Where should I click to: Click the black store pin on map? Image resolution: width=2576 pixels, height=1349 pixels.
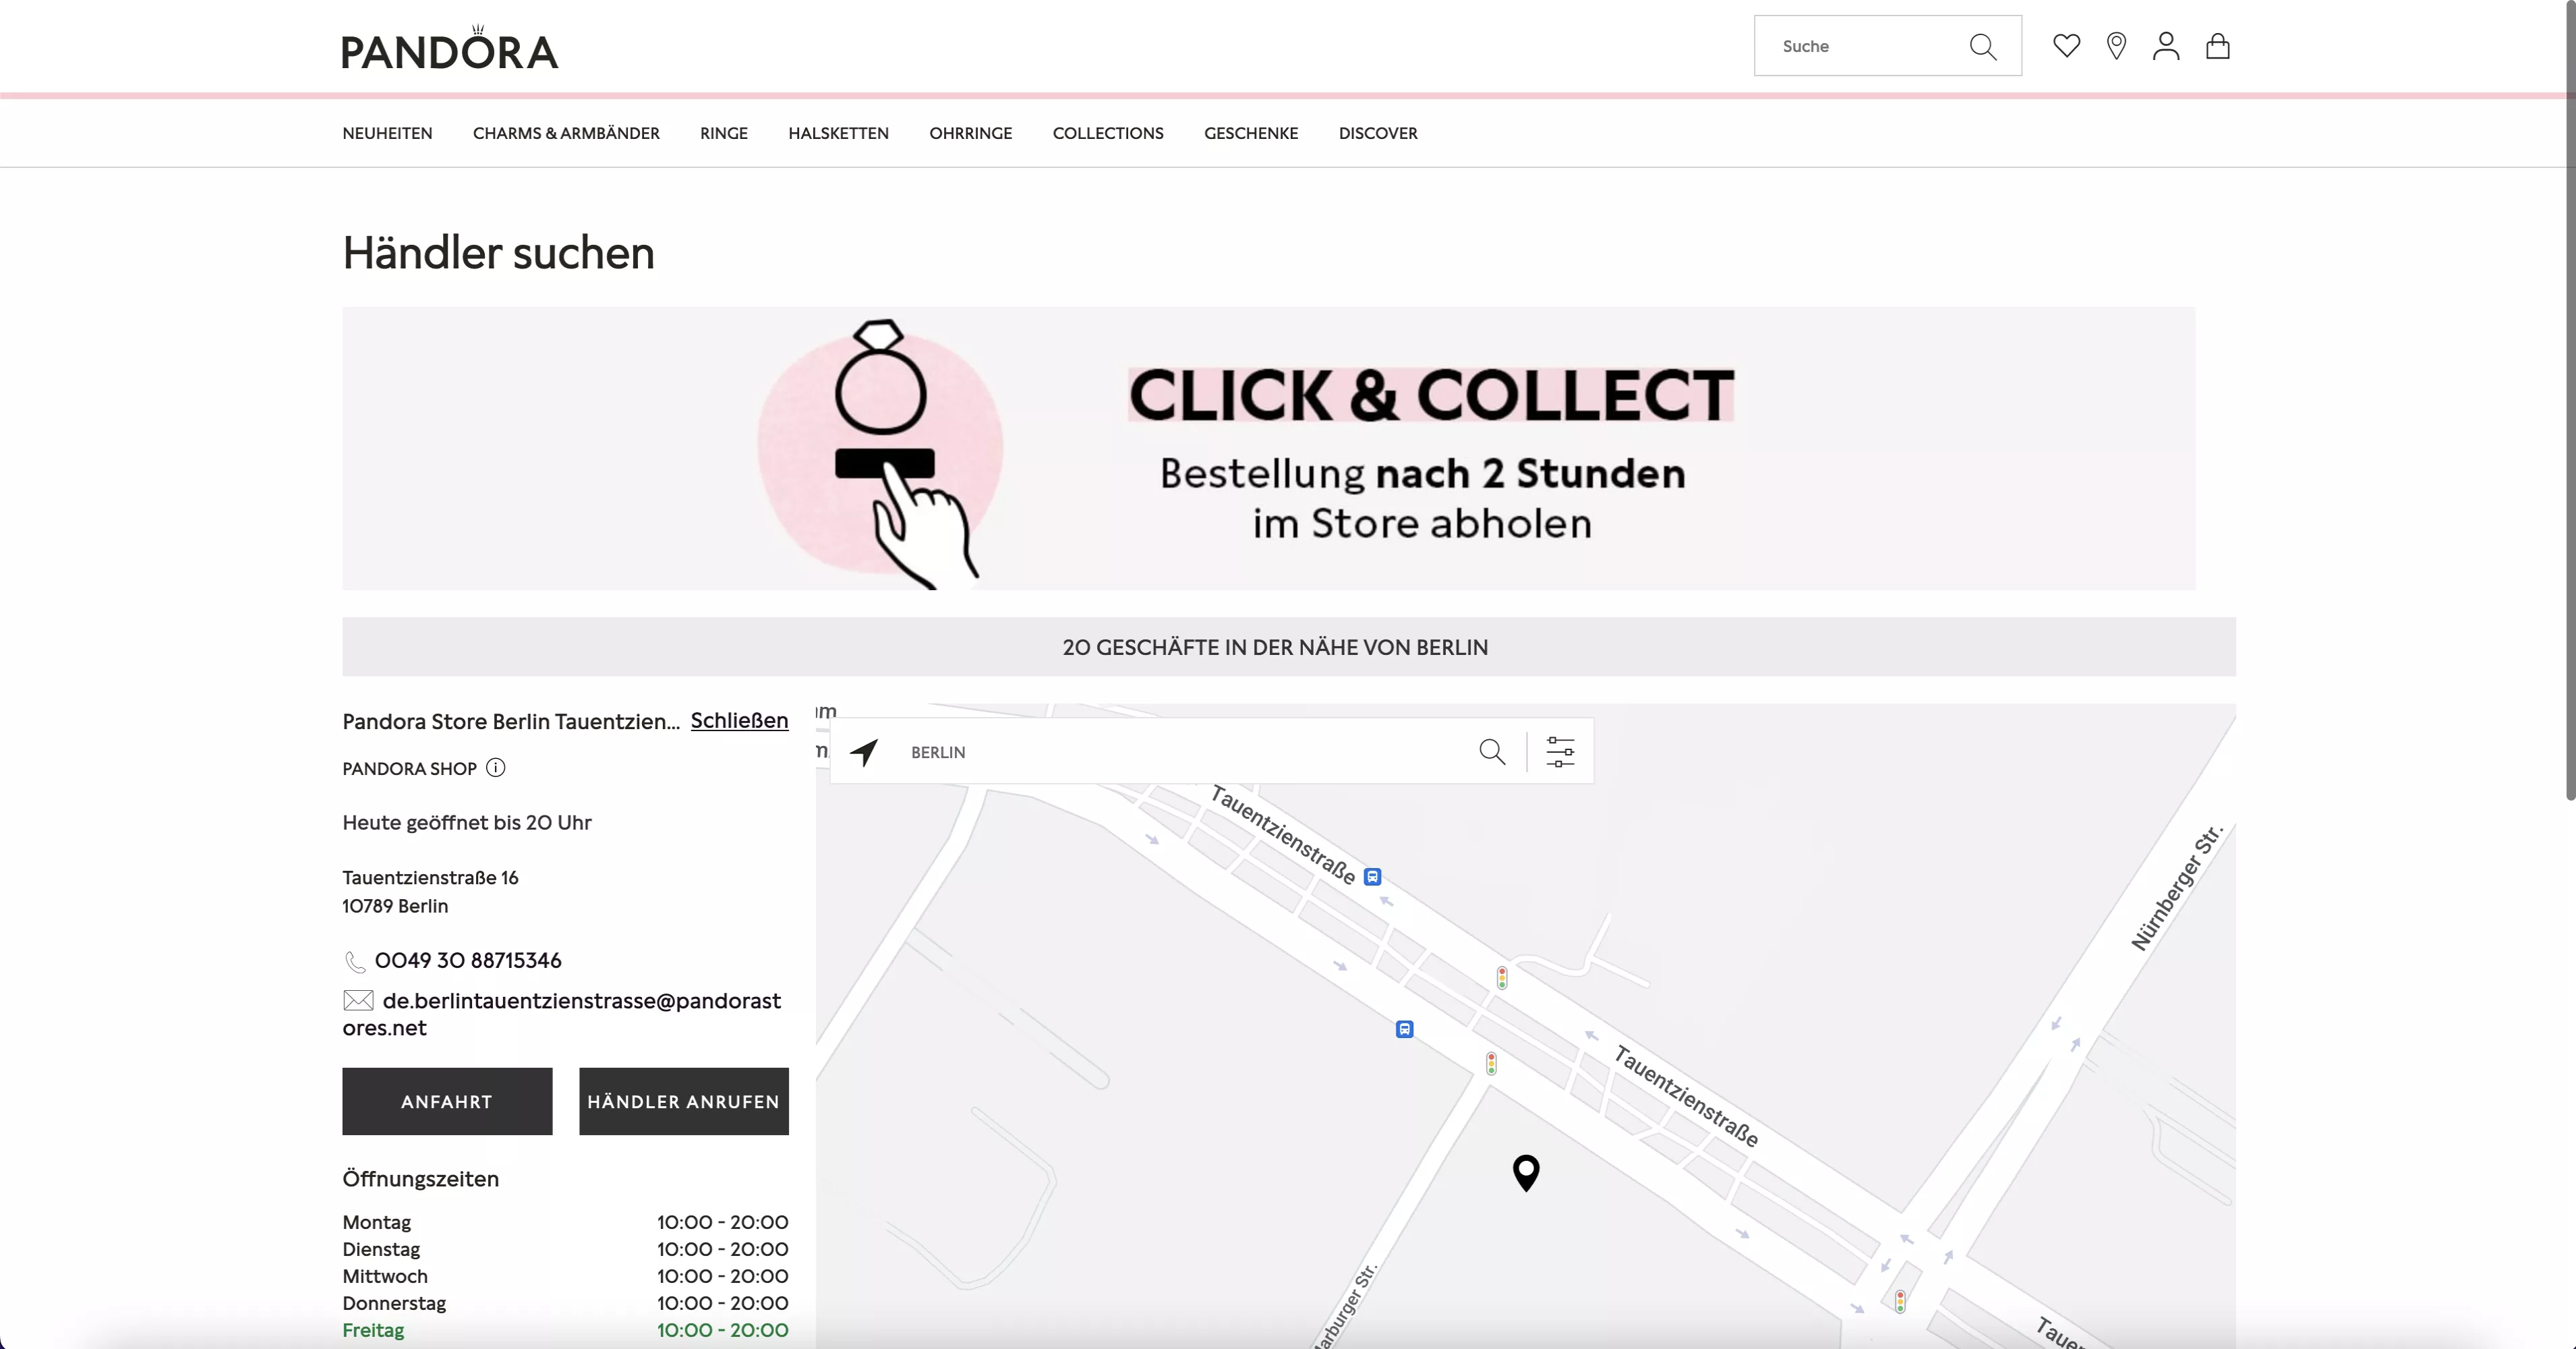point(1526,1173)
